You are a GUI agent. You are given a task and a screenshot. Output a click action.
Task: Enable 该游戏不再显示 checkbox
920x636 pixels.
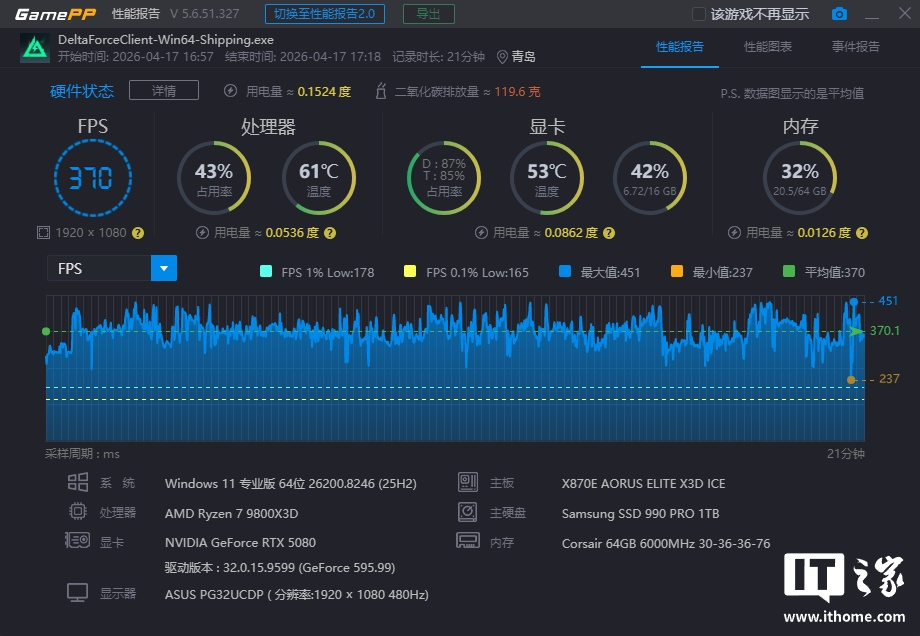700,14
